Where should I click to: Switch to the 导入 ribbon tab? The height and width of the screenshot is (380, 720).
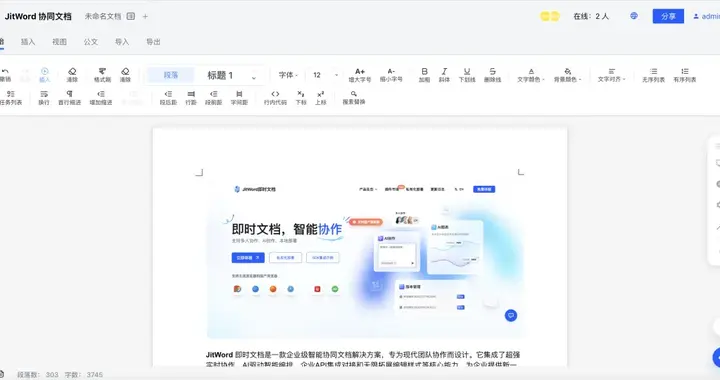(x=122, y=42)
